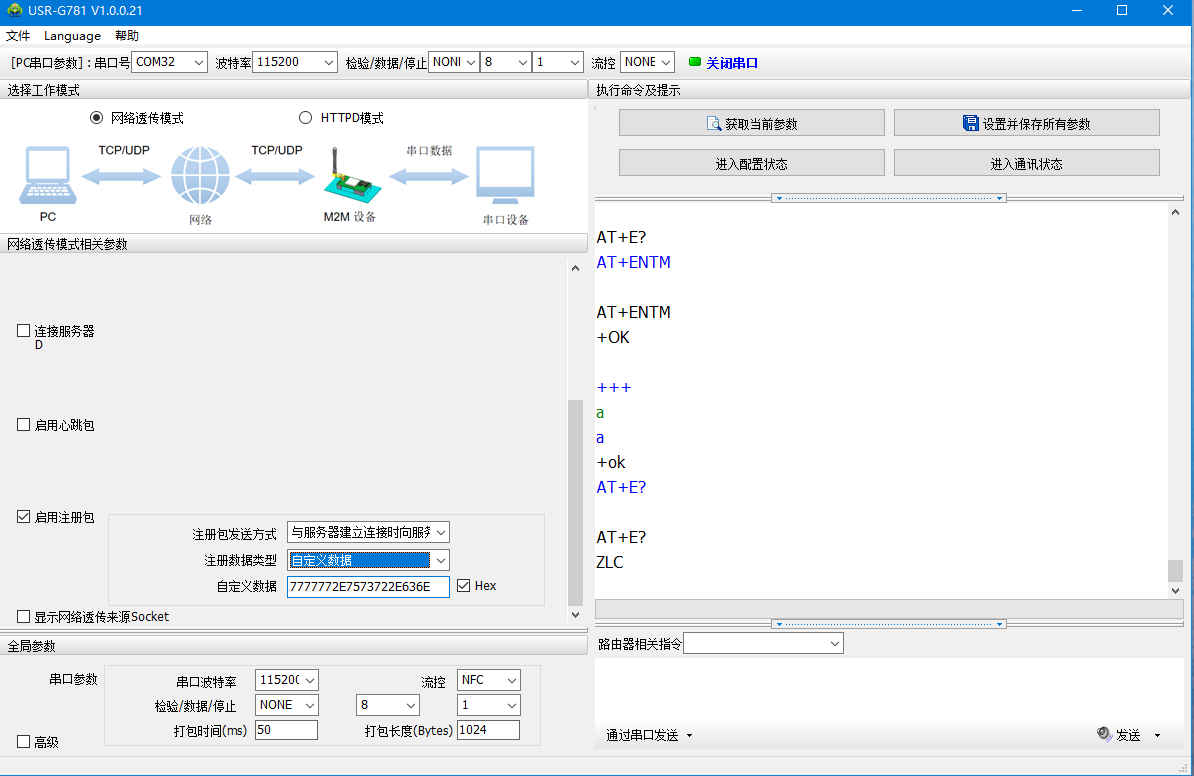Toggle the Hex checkbox for custom data
The height and width of the screenshot is (776, 1194).
click(464, 586)
